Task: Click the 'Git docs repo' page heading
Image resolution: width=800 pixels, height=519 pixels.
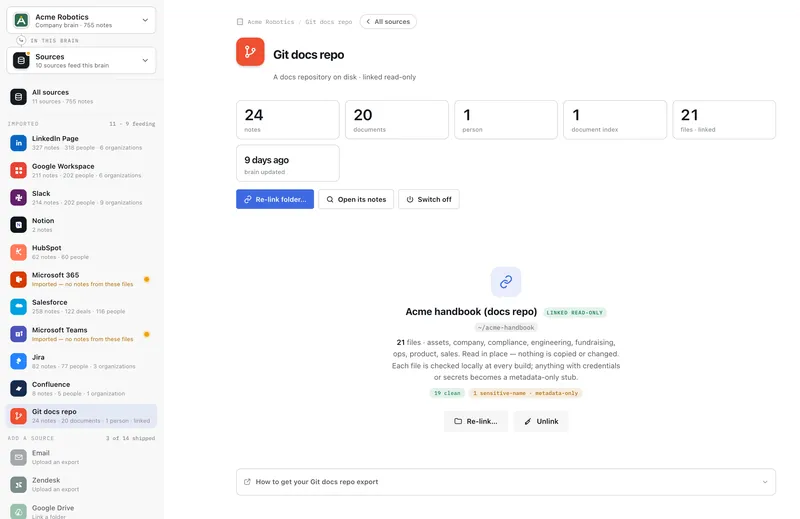Action: point(309,55)
